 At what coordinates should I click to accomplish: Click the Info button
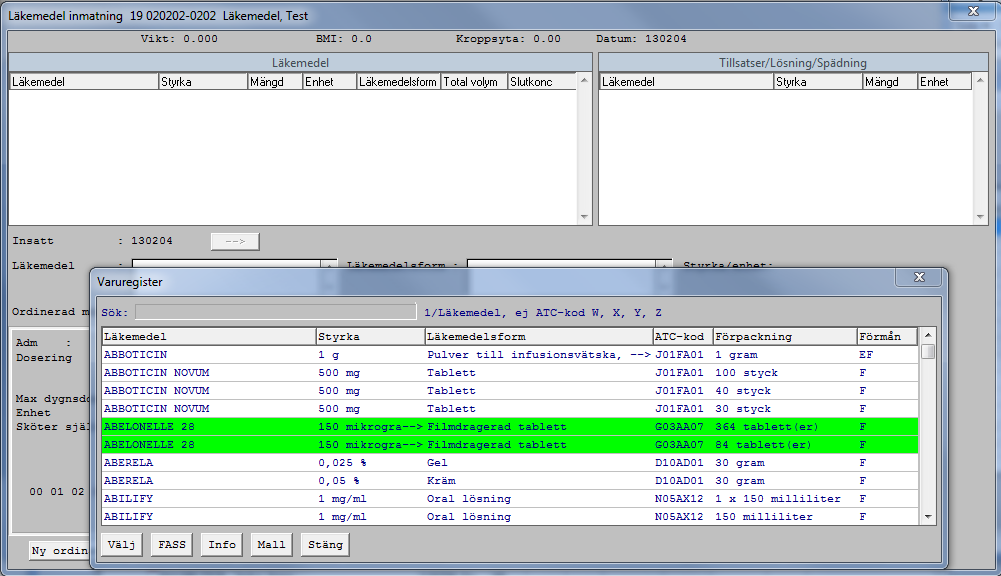222,545
